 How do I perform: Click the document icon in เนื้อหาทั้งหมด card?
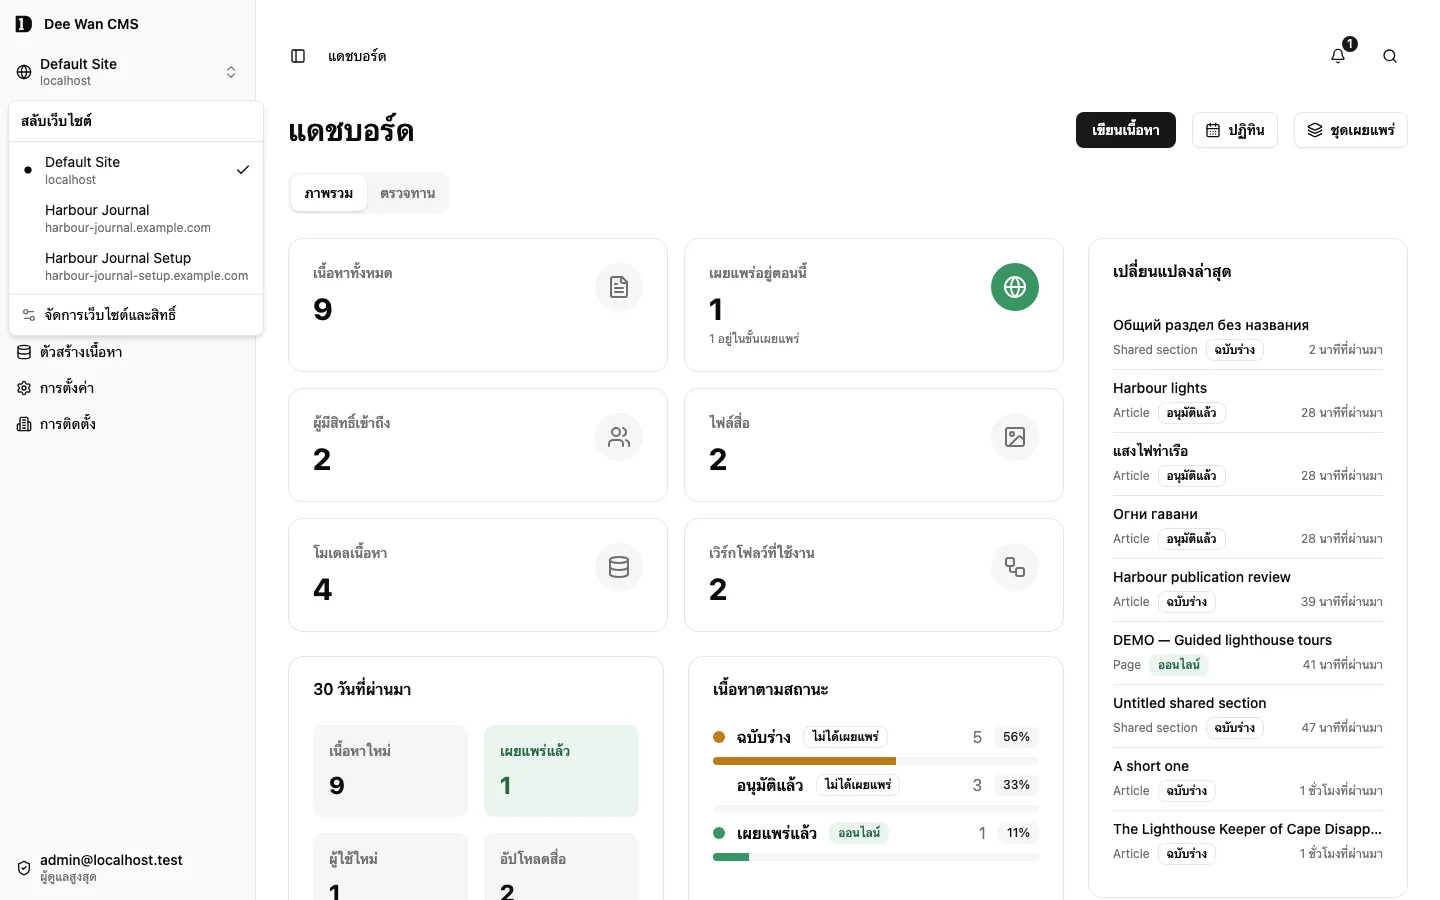(x=619, y=287)
